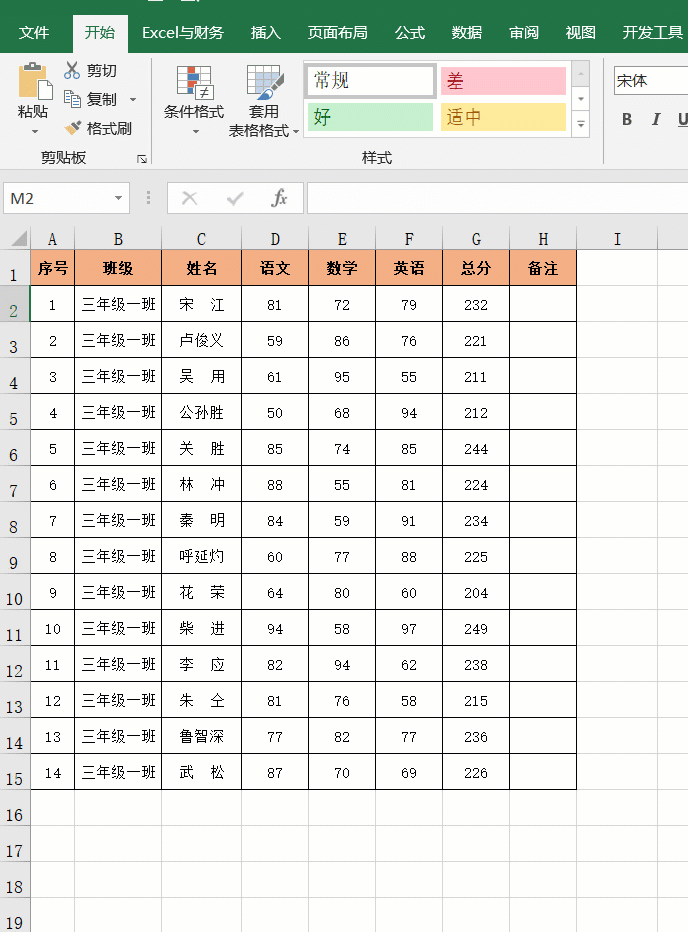This screenshot has height=932, width=688.
Task: Click the fx insert function icon
Action: 279,198
